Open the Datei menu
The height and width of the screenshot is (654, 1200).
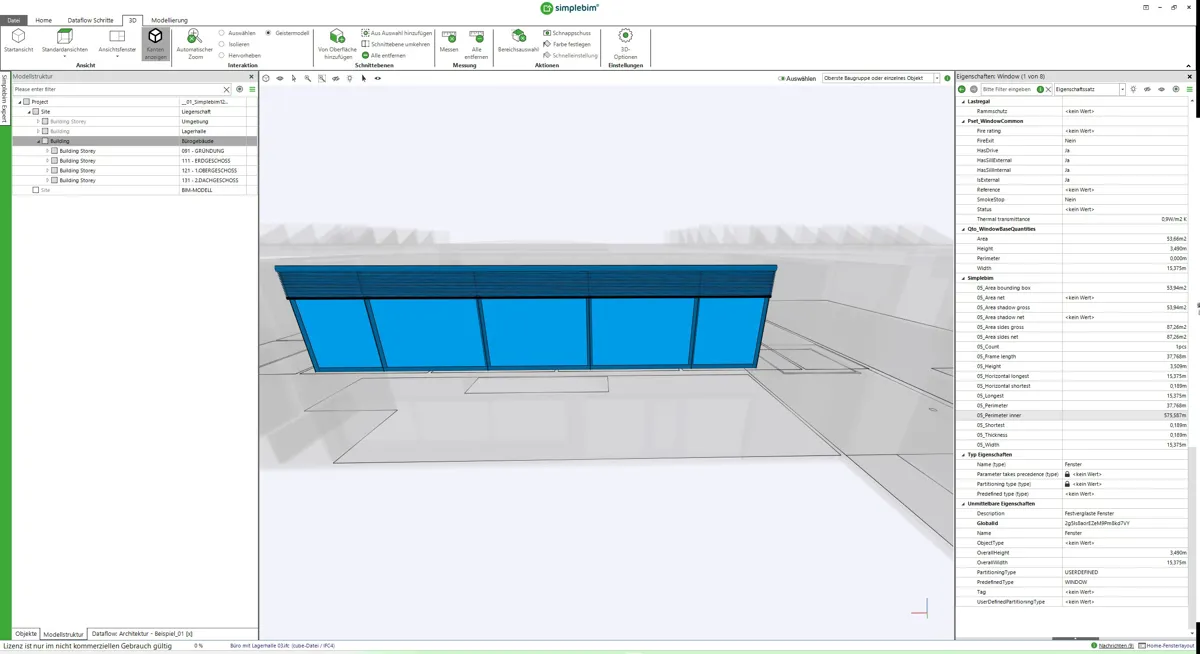point(13,20)
